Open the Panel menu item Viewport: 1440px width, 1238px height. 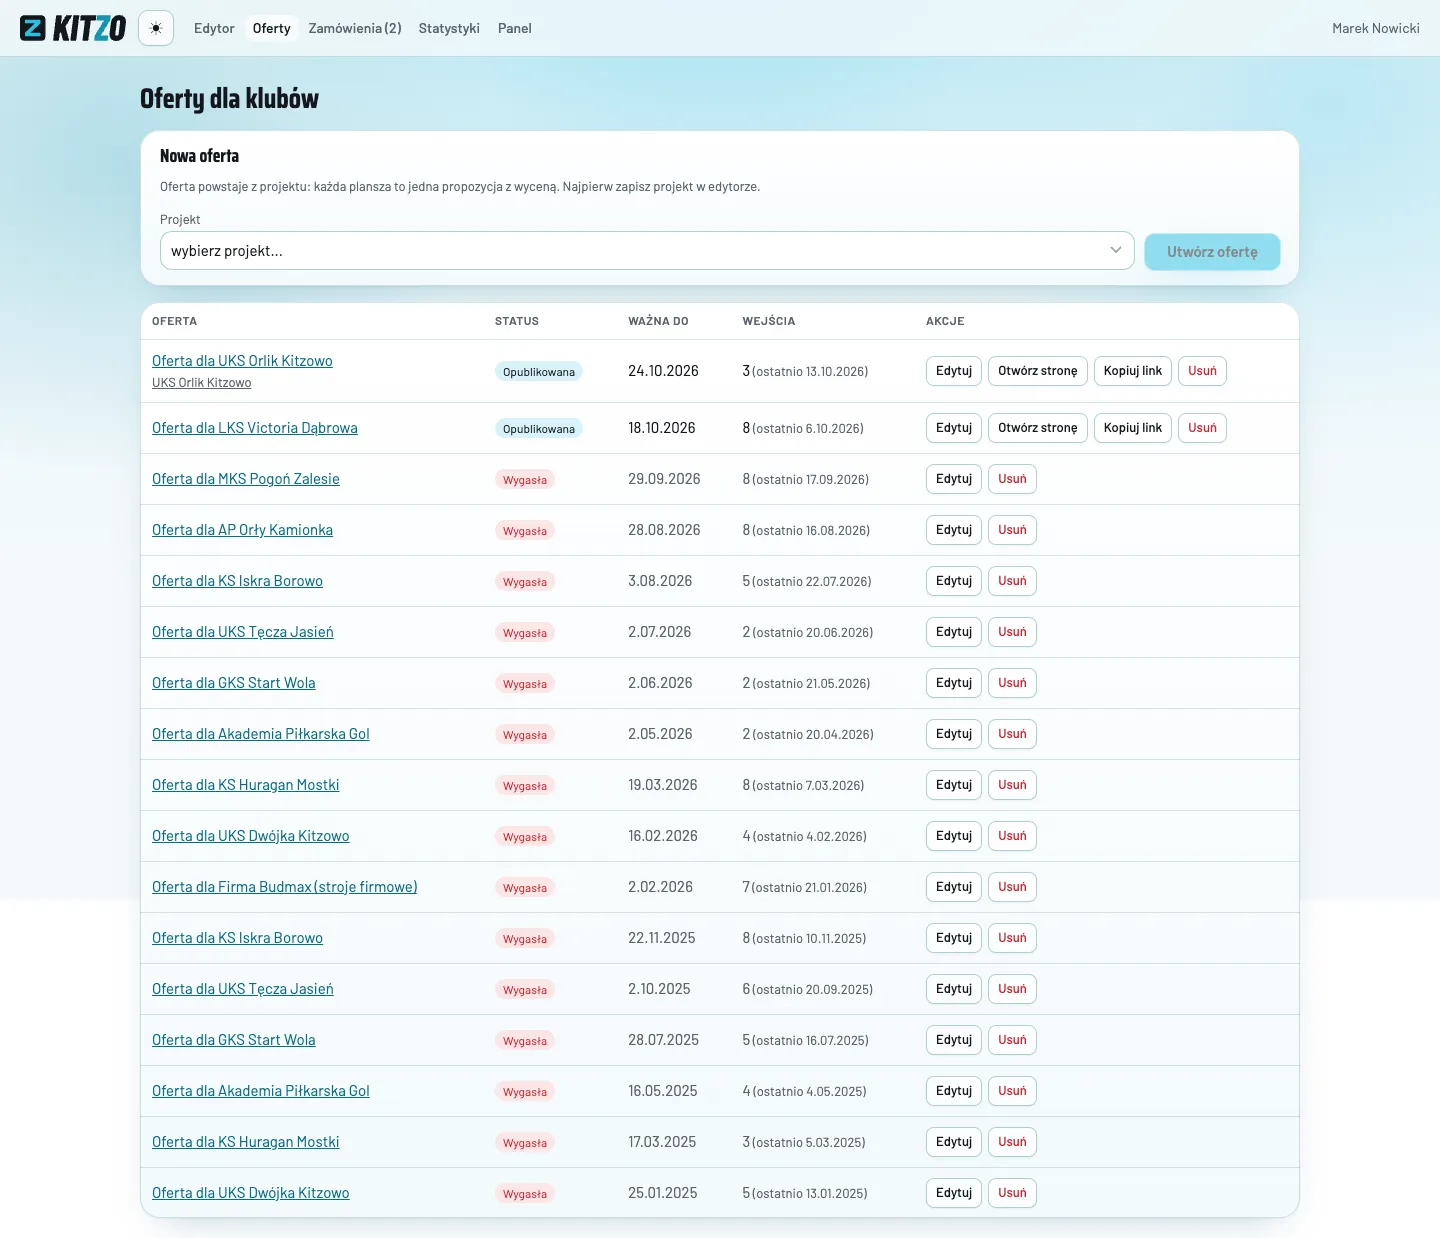point(514,28)
